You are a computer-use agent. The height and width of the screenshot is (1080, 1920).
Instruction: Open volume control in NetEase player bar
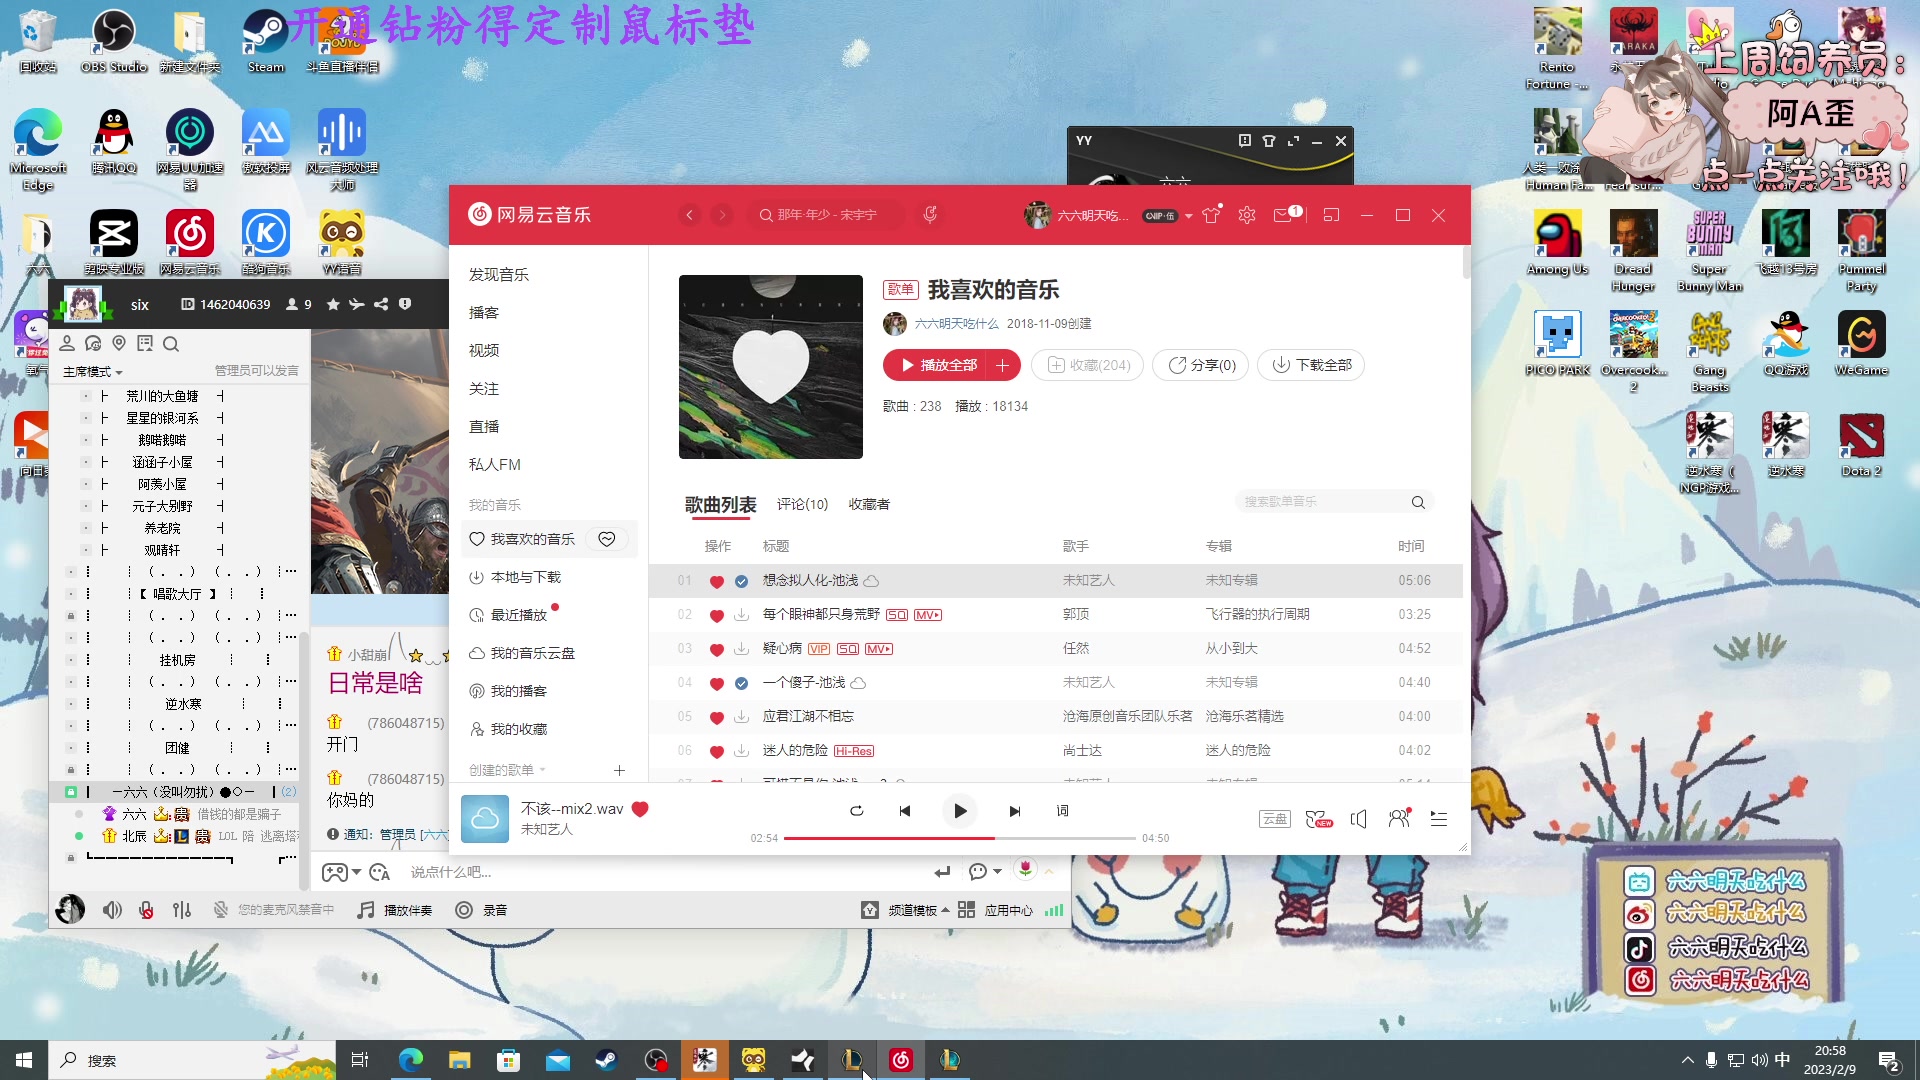tap(1358, 819)
